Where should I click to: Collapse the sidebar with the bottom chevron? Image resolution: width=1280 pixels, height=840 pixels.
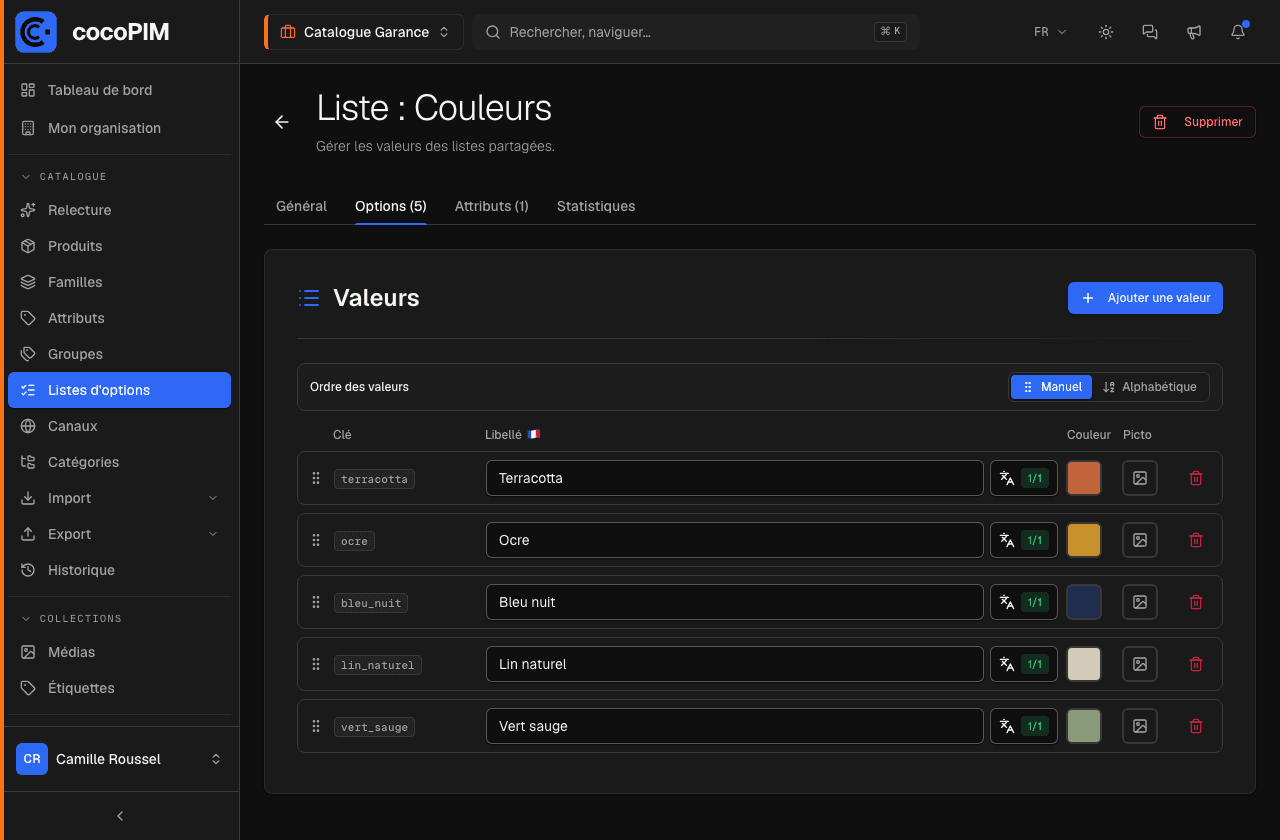120,816
